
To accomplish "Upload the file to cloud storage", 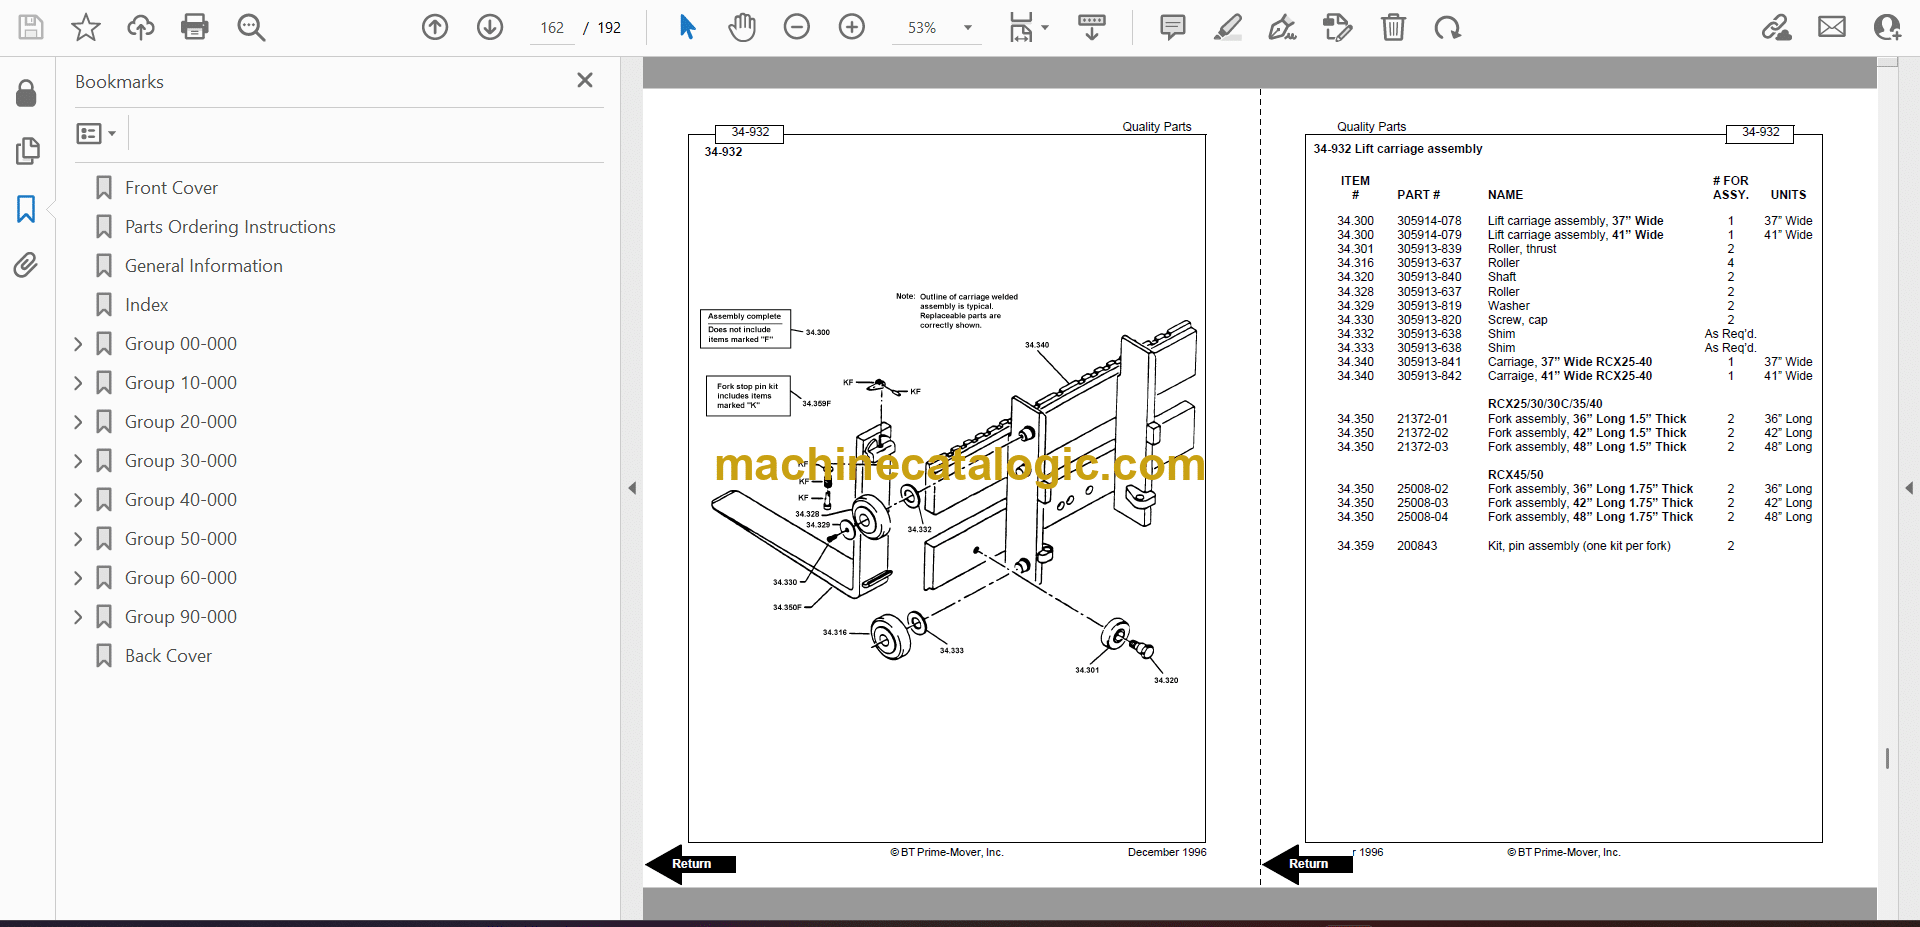I will pos(141,27).
